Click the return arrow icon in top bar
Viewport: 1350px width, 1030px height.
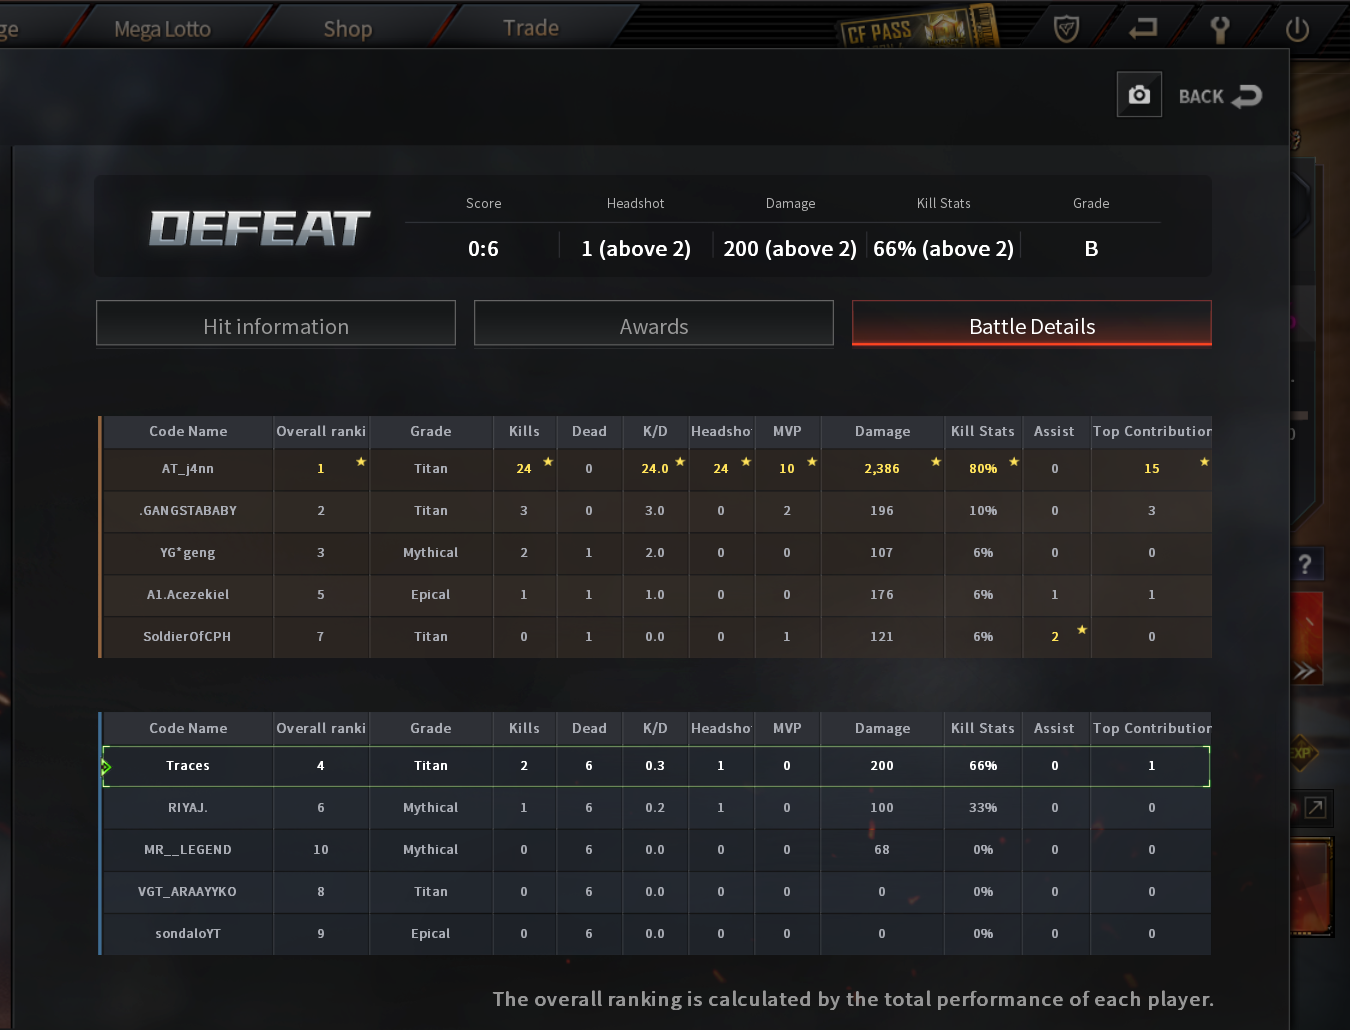[1143, 28]
